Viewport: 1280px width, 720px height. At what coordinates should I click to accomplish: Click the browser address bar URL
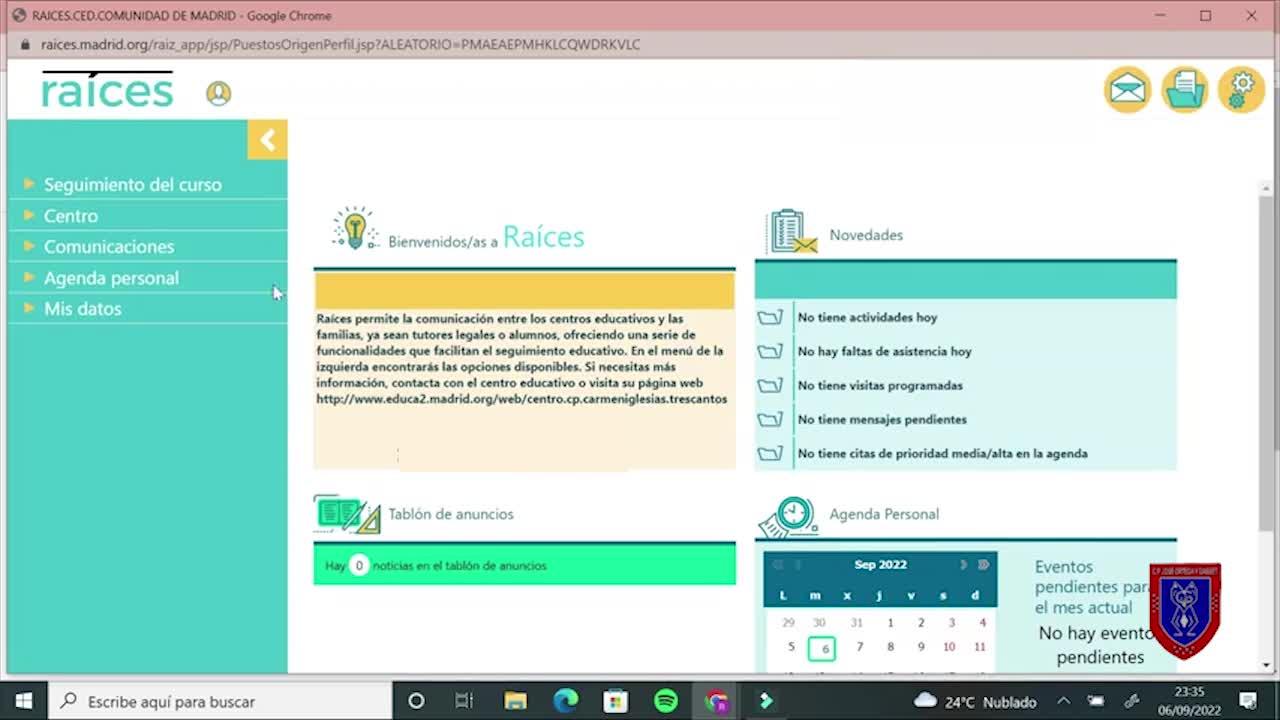point(340,45)
